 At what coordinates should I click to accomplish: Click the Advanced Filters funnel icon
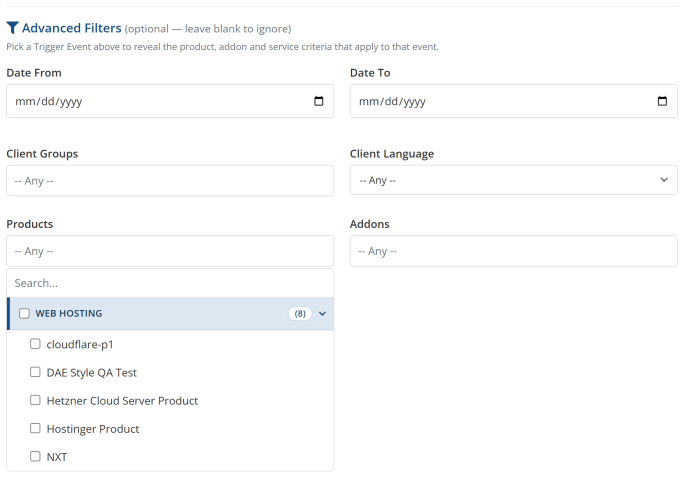[12, 28]
